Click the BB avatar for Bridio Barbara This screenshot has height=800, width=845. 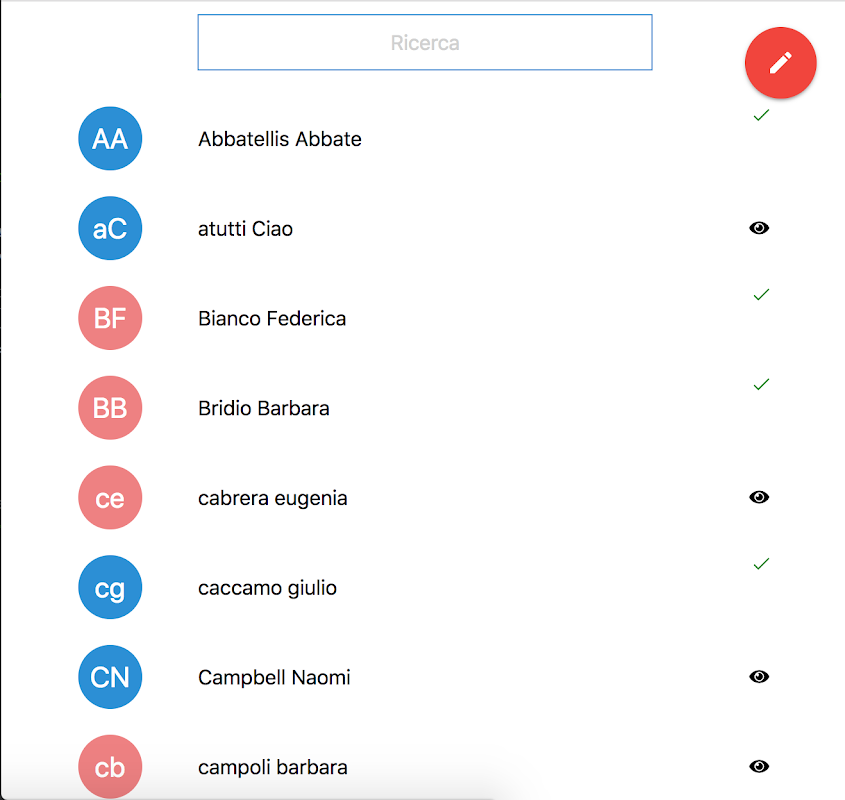point(110,408)
